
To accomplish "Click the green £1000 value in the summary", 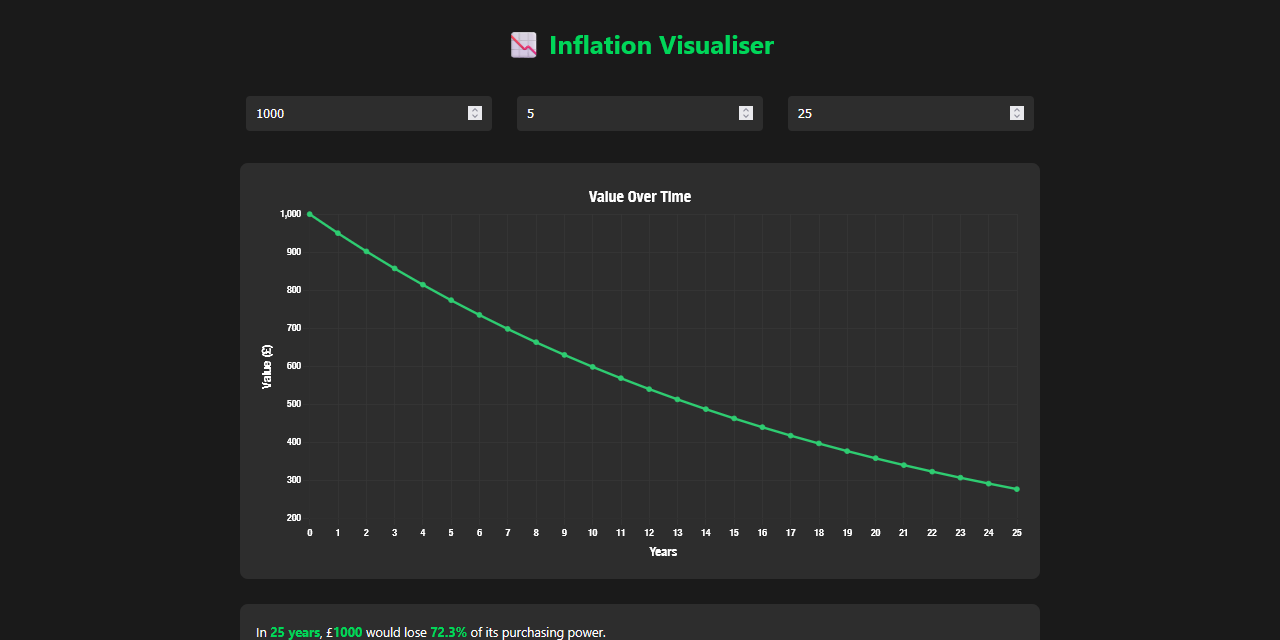I will point(345,632).
